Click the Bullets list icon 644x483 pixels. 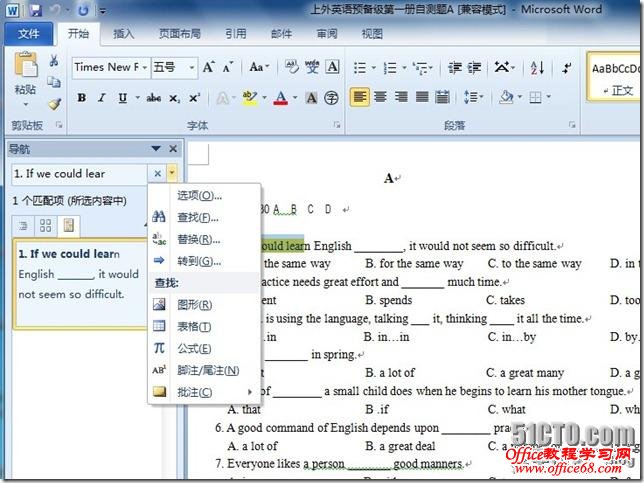pyautogui.click(x=360, y=68)
